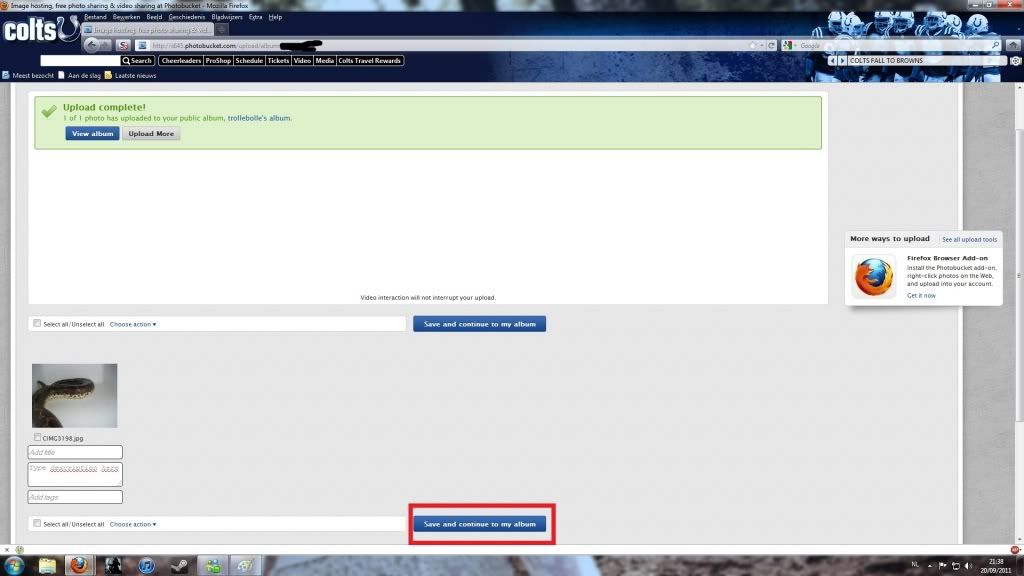Click the site identity icon in address bar

tap(142, 46)
